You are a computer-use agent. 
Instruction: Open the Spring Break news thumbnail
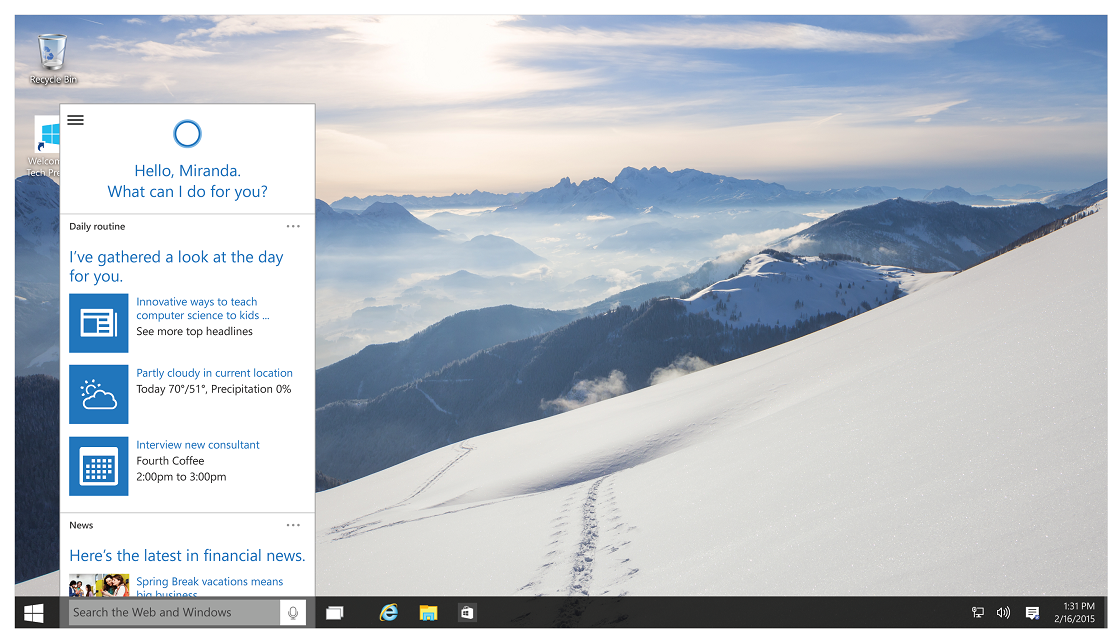point(98,584)
